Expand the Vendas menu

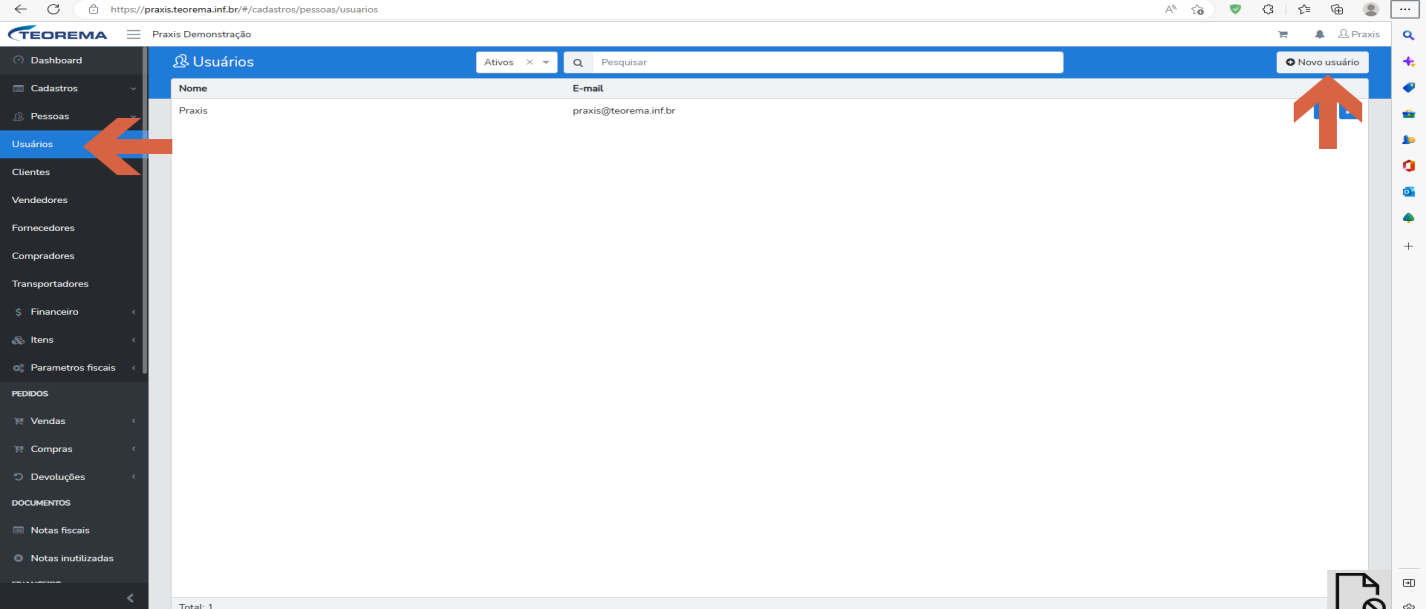pyautogui.click(x=74, y=421)
